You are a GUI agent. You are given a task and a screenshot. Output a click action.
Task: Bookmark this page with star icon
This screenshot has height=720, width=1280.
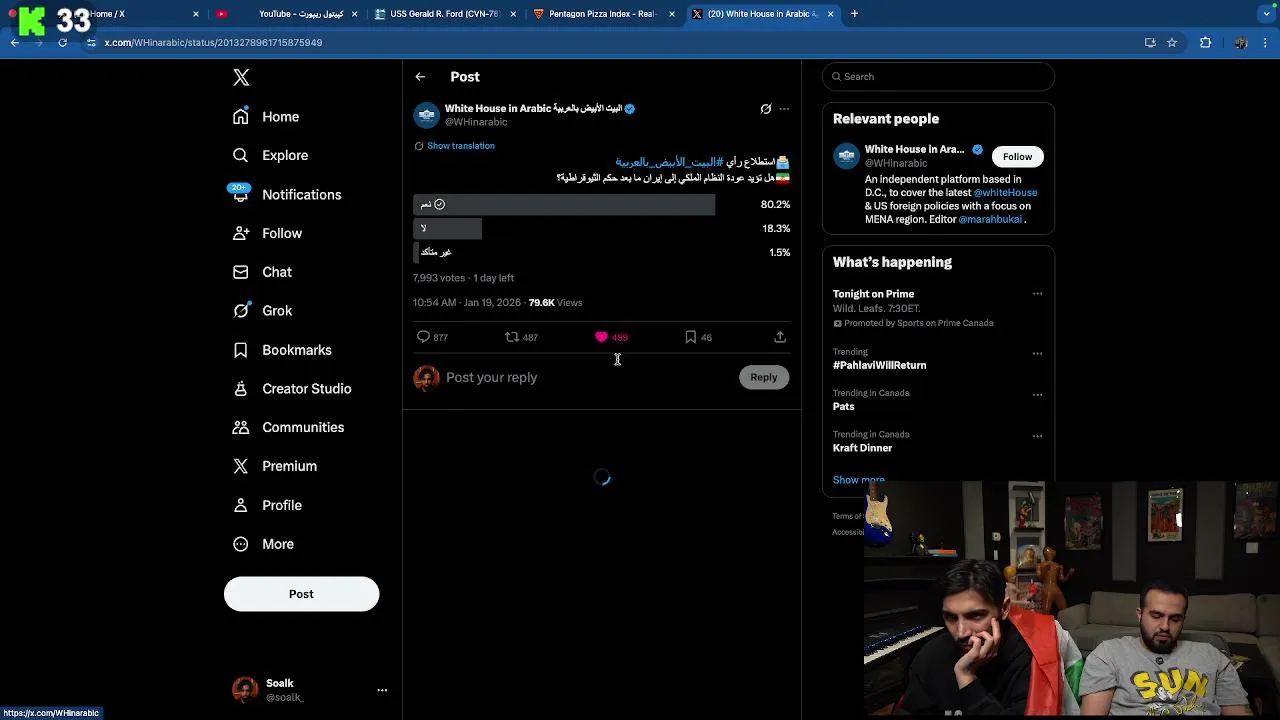coord(1172,43)
